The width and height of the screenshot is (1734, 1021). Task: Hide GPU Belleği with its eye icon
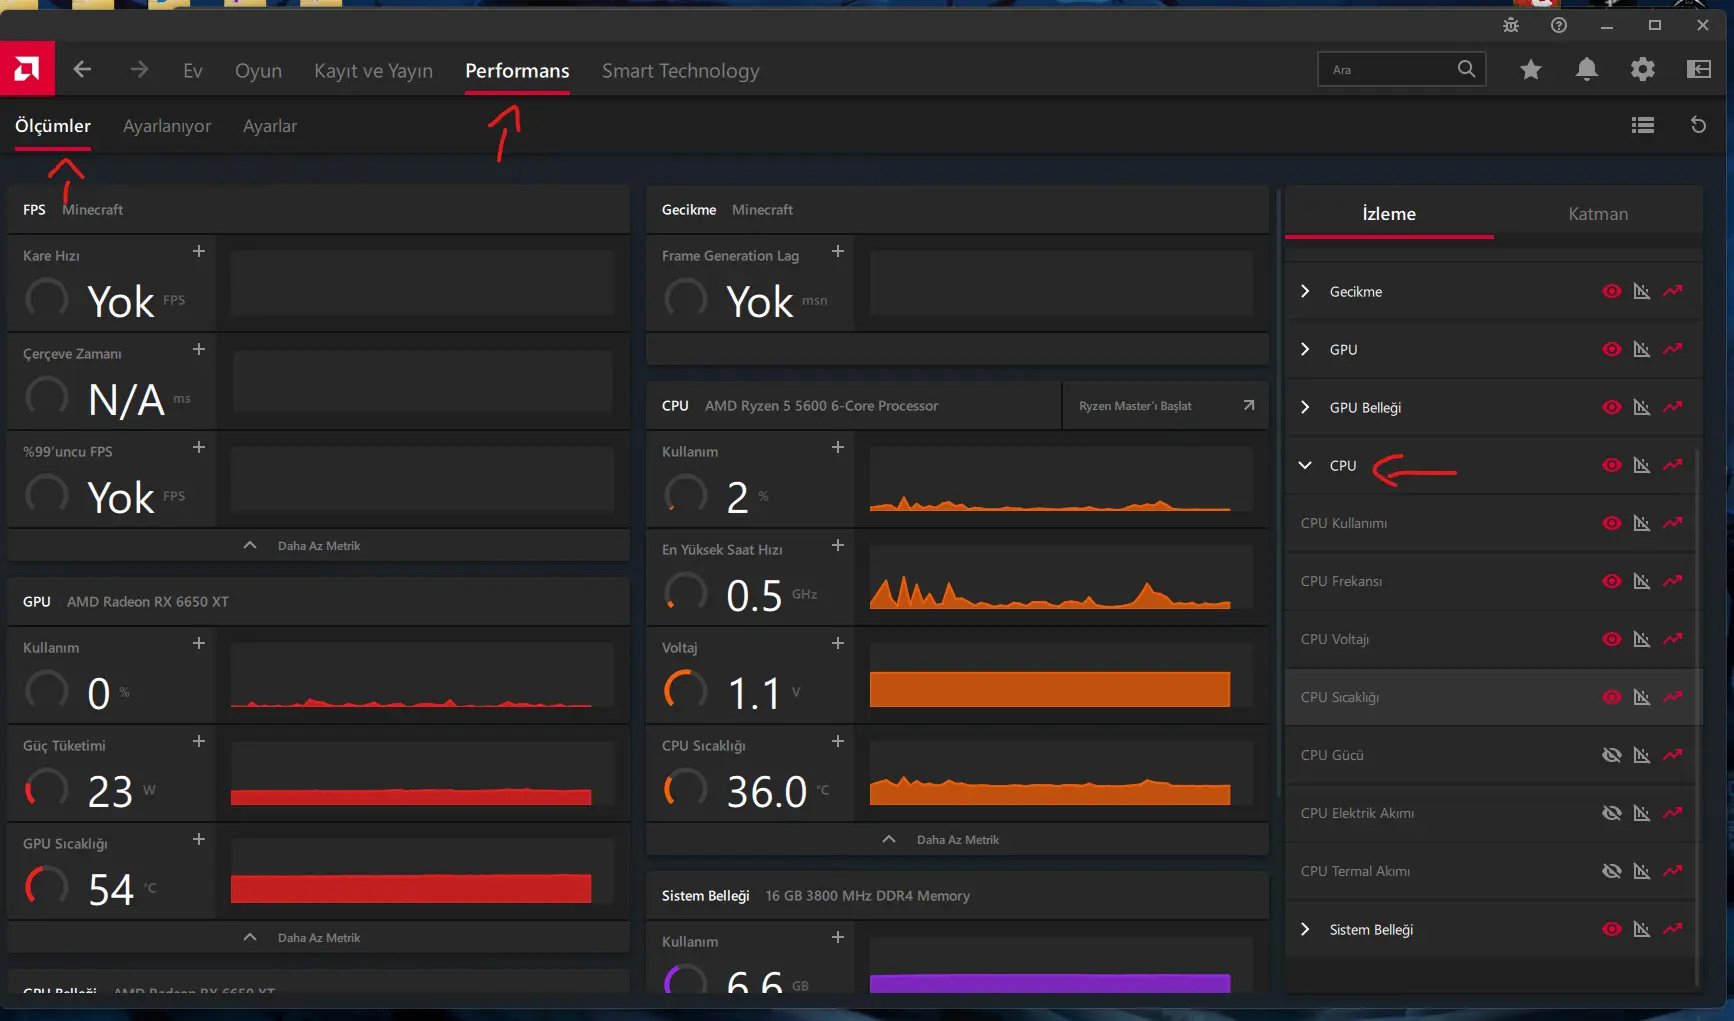pyautogui.click(x=1612, y=407)
